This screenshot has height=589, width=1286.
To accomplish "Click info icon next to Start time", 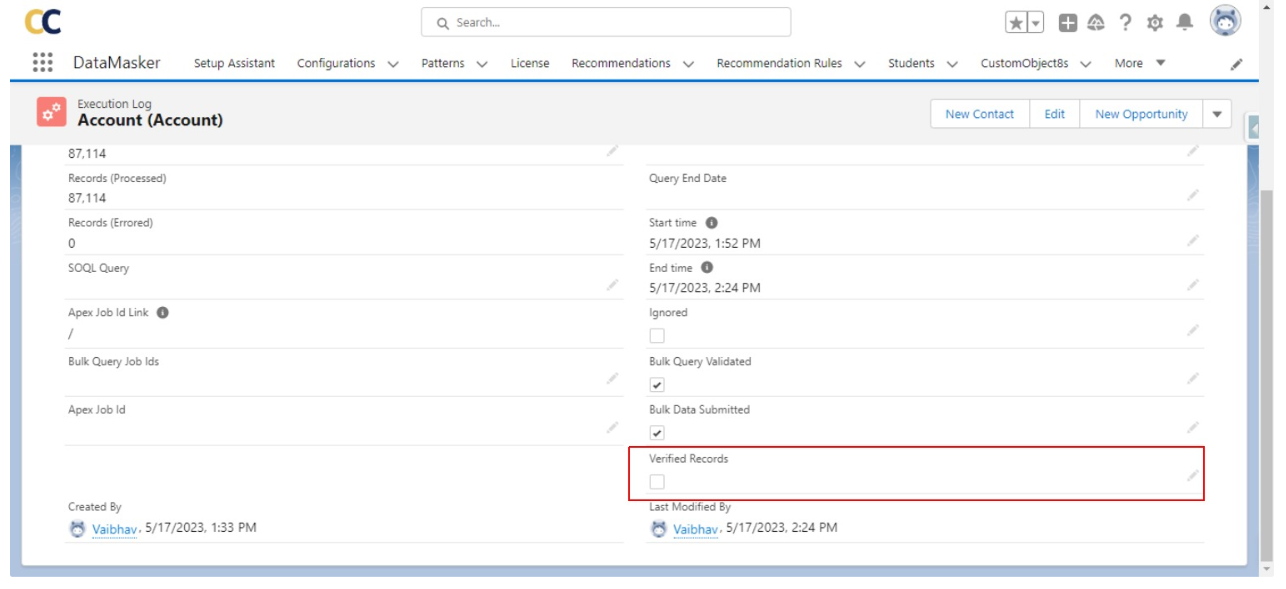I will pos(711,223).
